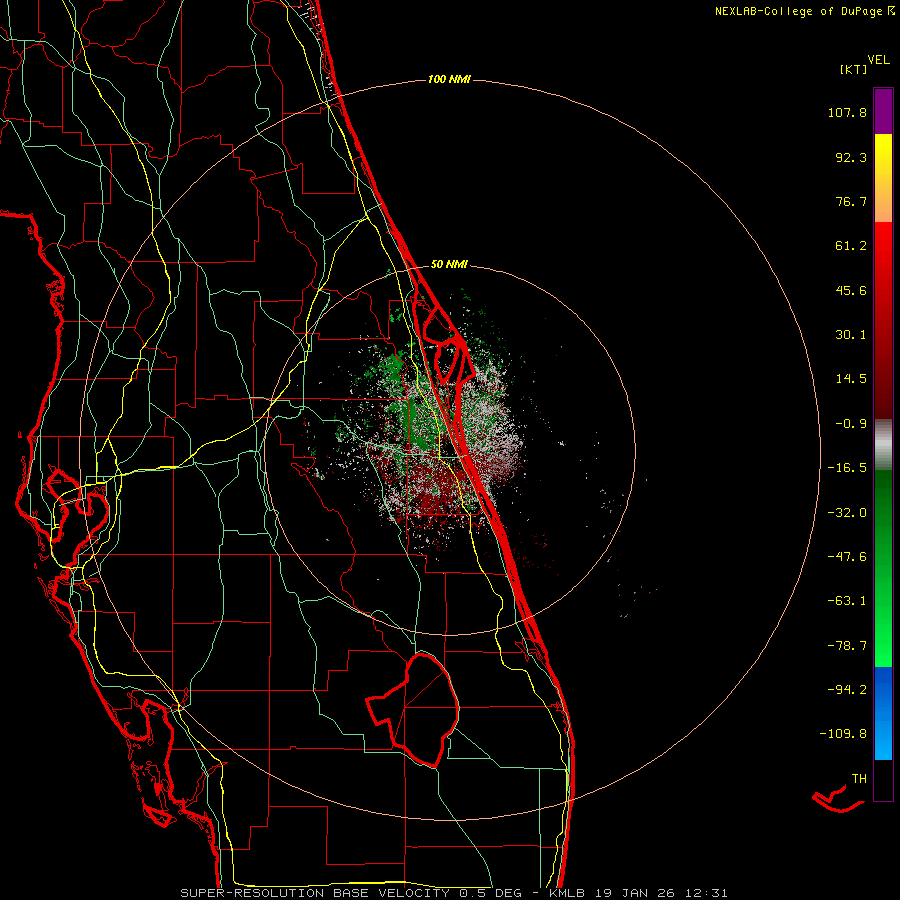Click the 92.3 value on velocity scale

click(851, 157)
